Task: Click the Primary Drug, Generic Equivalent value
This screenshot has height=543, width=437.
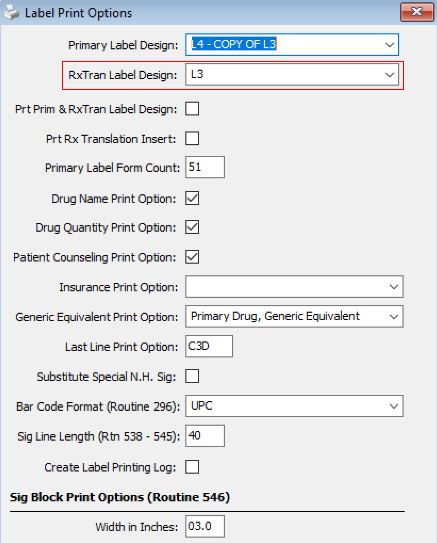Action: [x=275, y=316]
